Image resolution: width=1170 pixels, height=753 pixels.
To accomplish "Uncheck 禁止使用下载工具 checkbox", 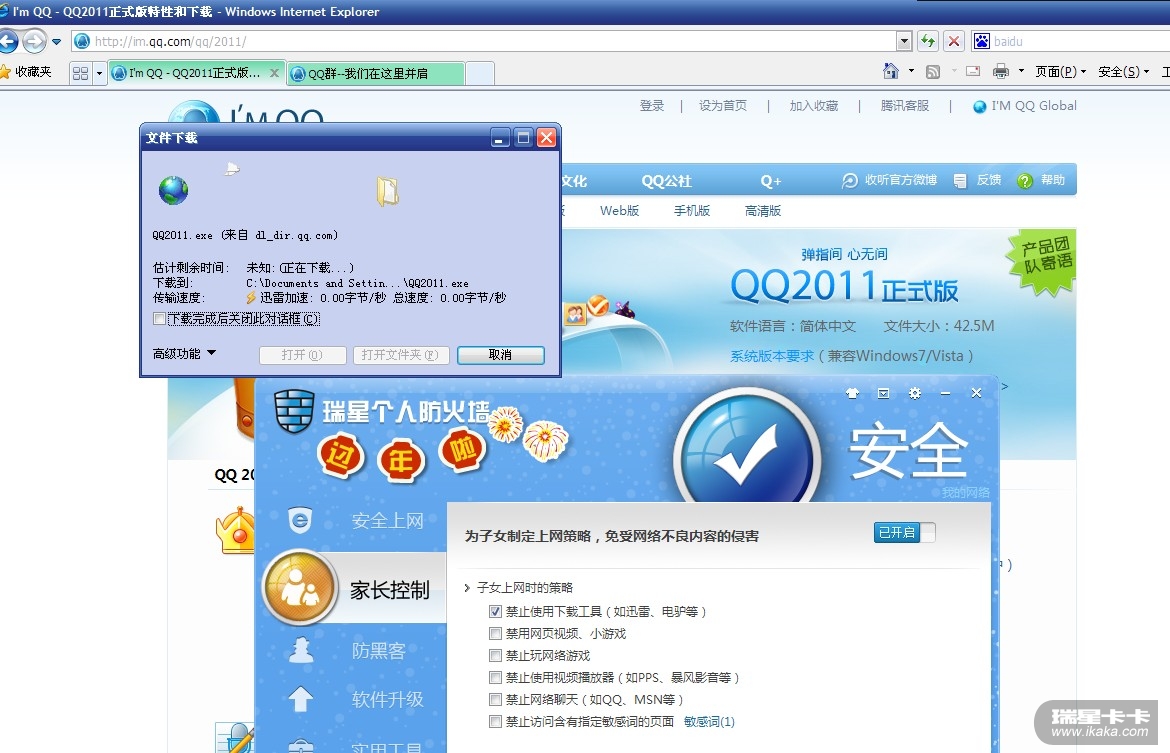I will 495,611.
